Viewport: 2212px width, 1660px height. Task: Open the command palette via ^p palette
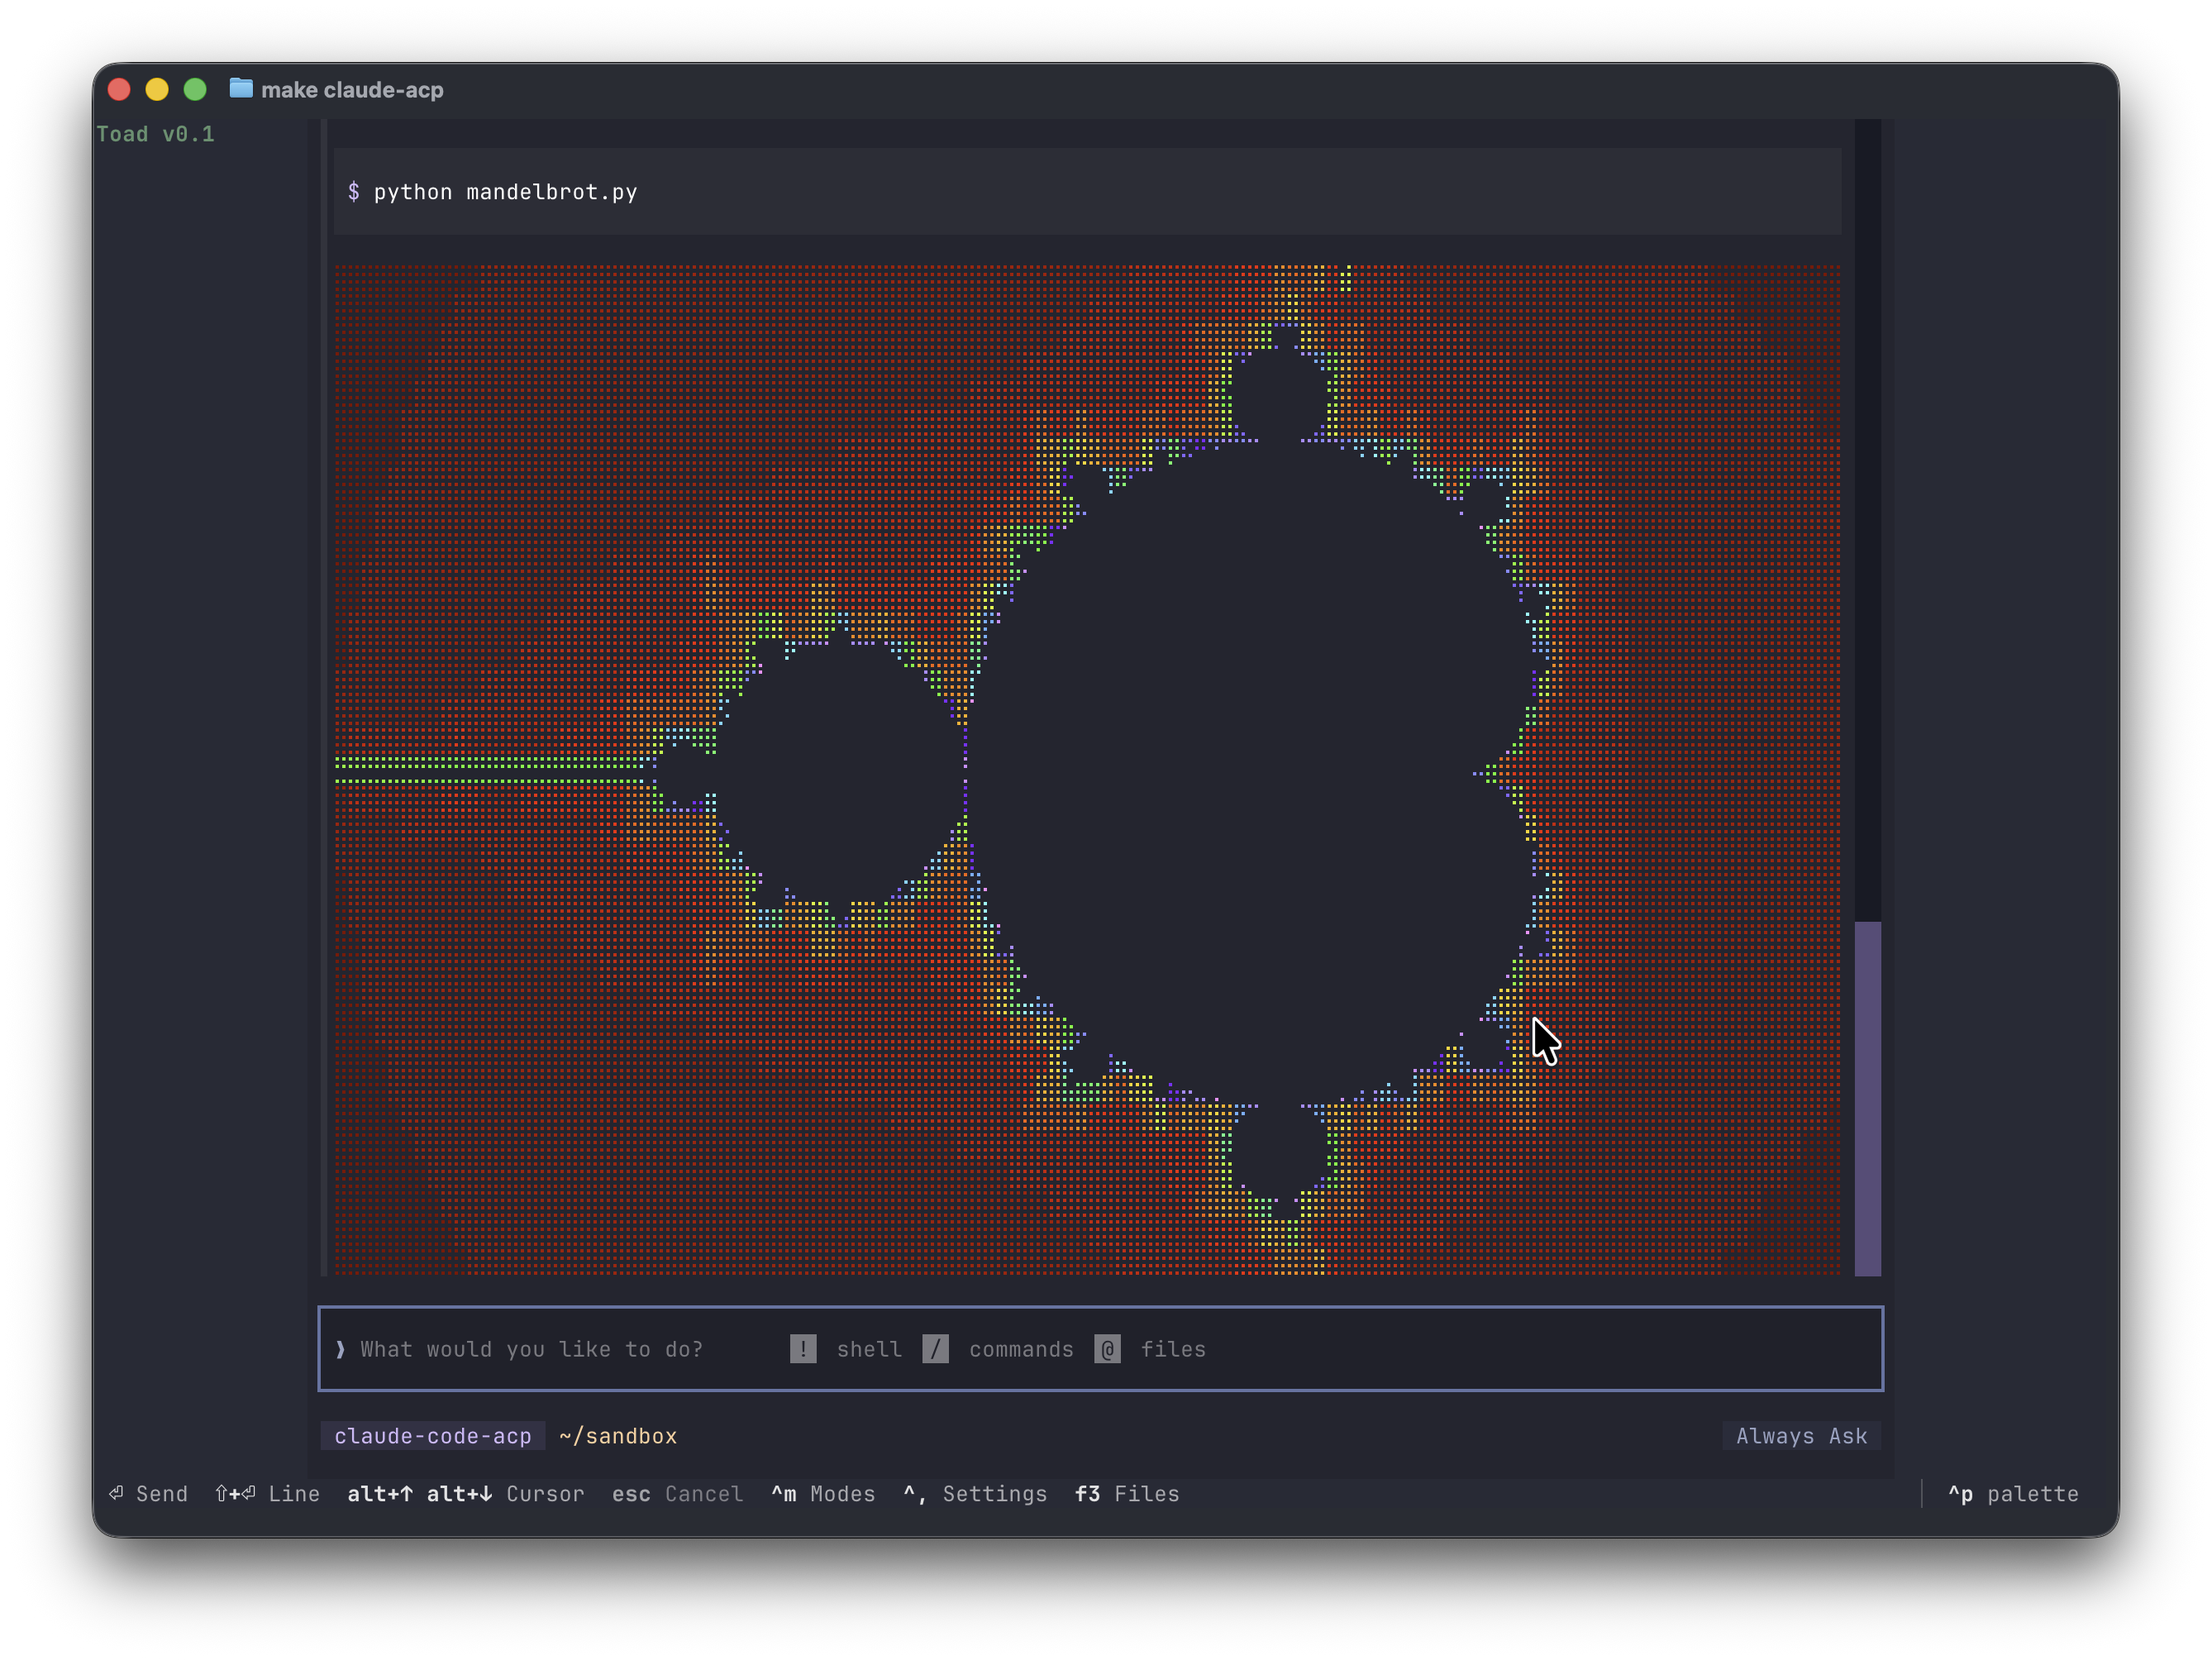2013,1494
